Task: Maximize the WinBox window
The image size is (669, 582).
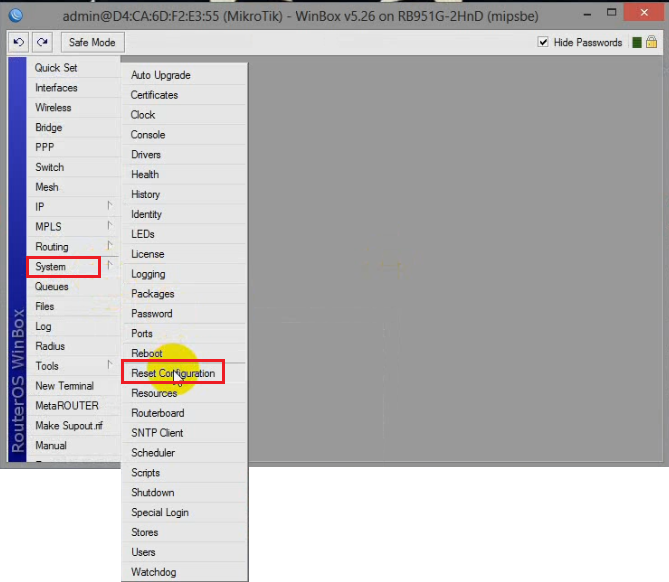Action: tap(611, 13)
